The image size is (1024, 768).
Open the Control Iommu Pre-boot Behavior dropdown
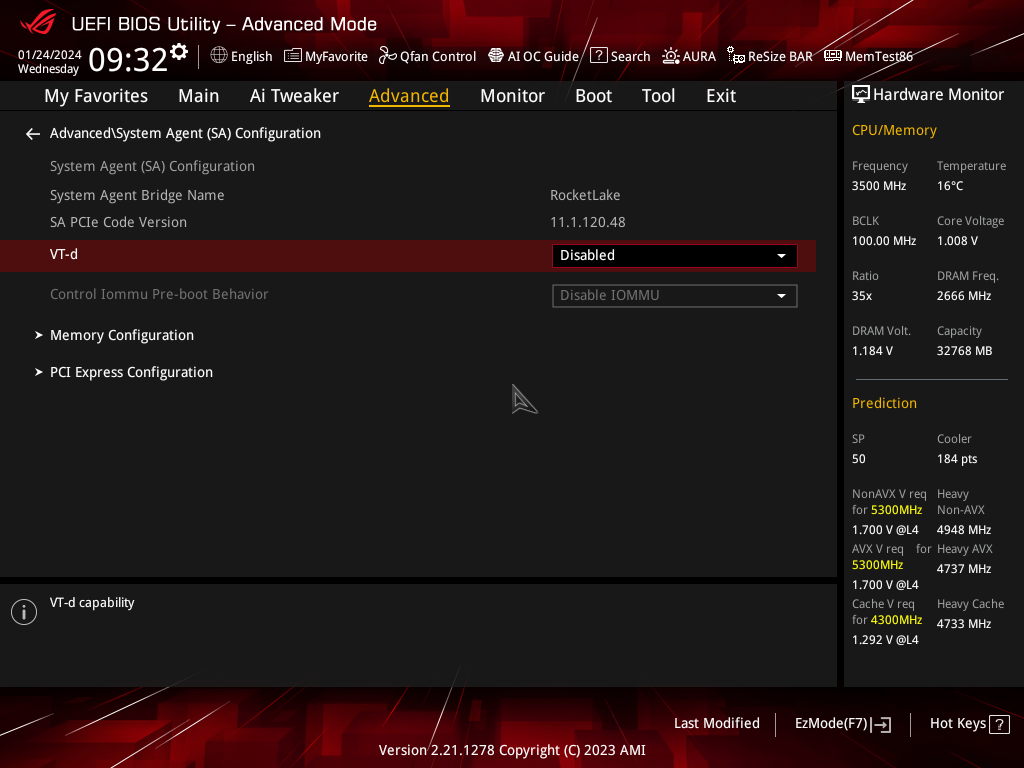[674, 296]
